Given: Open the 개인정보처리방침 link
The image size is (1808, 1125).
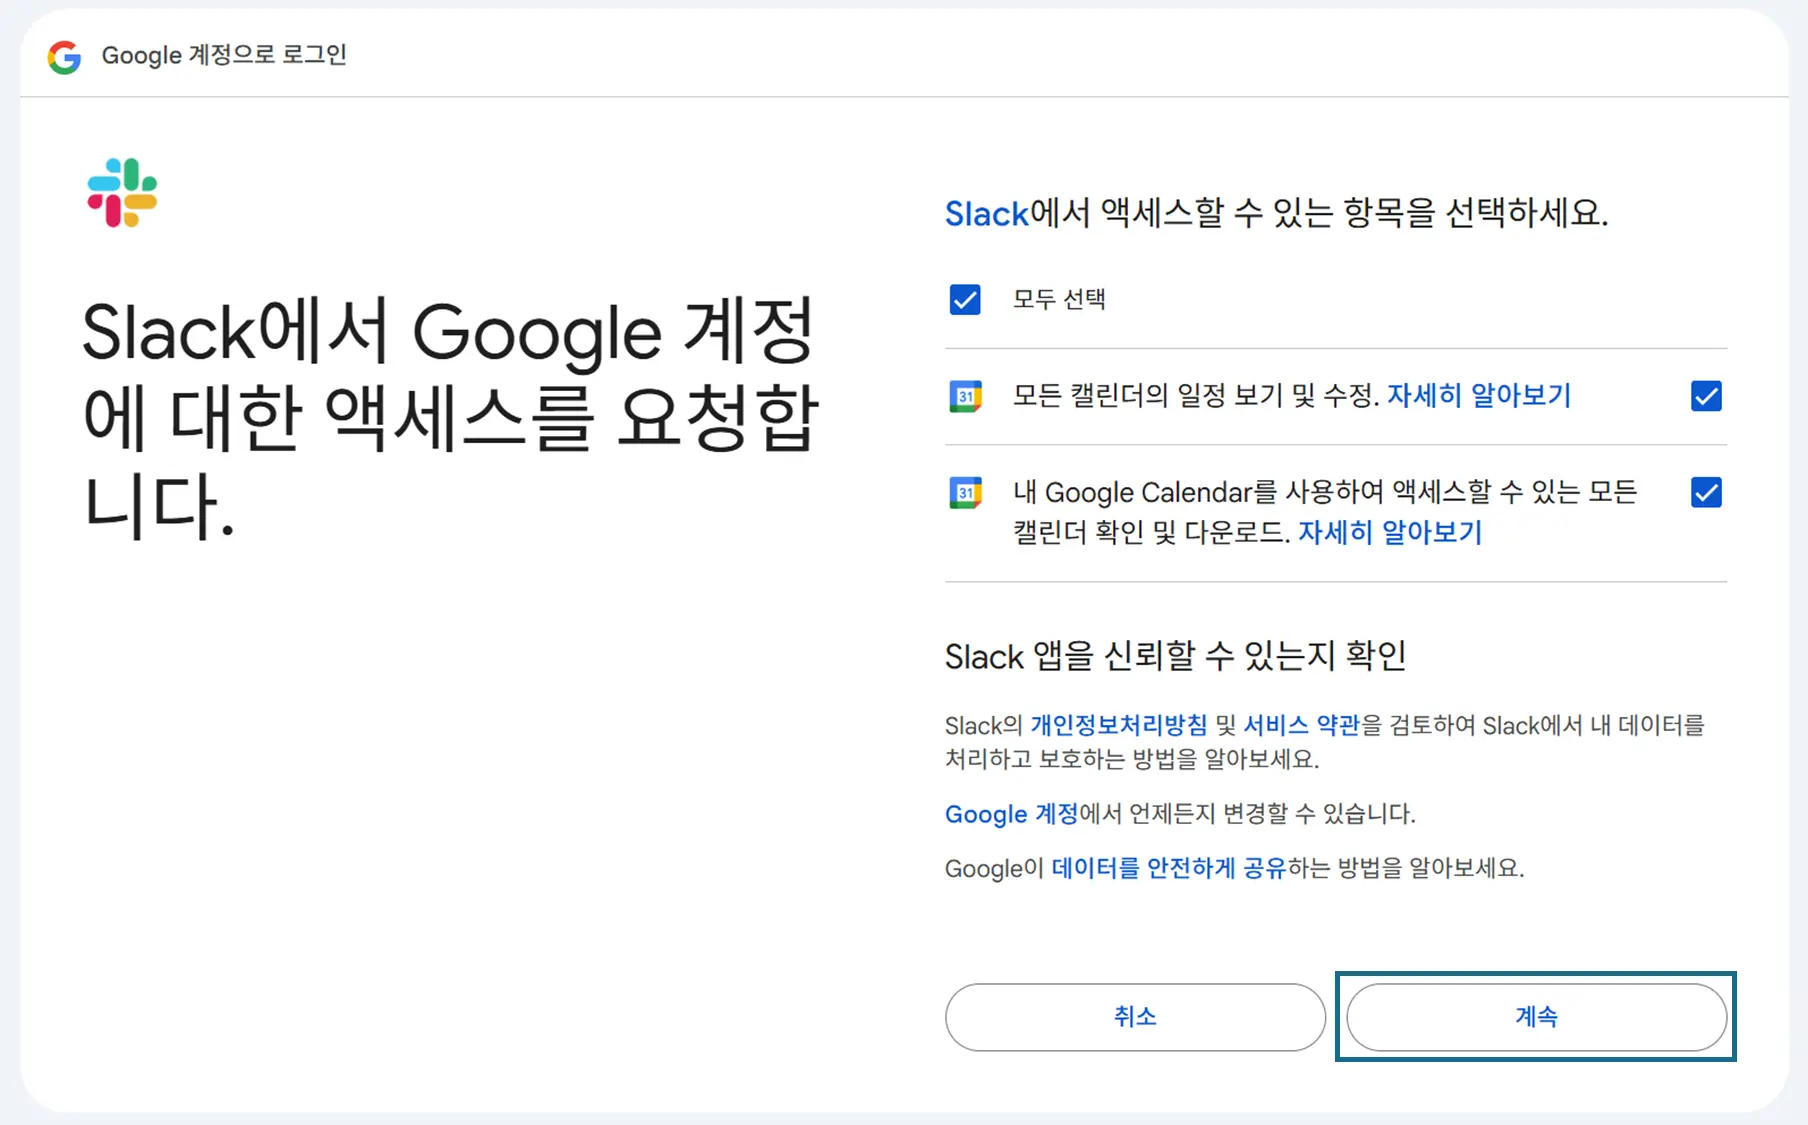Looking at the screenshot, I should pyautogui.click(x=1118, y=725).
